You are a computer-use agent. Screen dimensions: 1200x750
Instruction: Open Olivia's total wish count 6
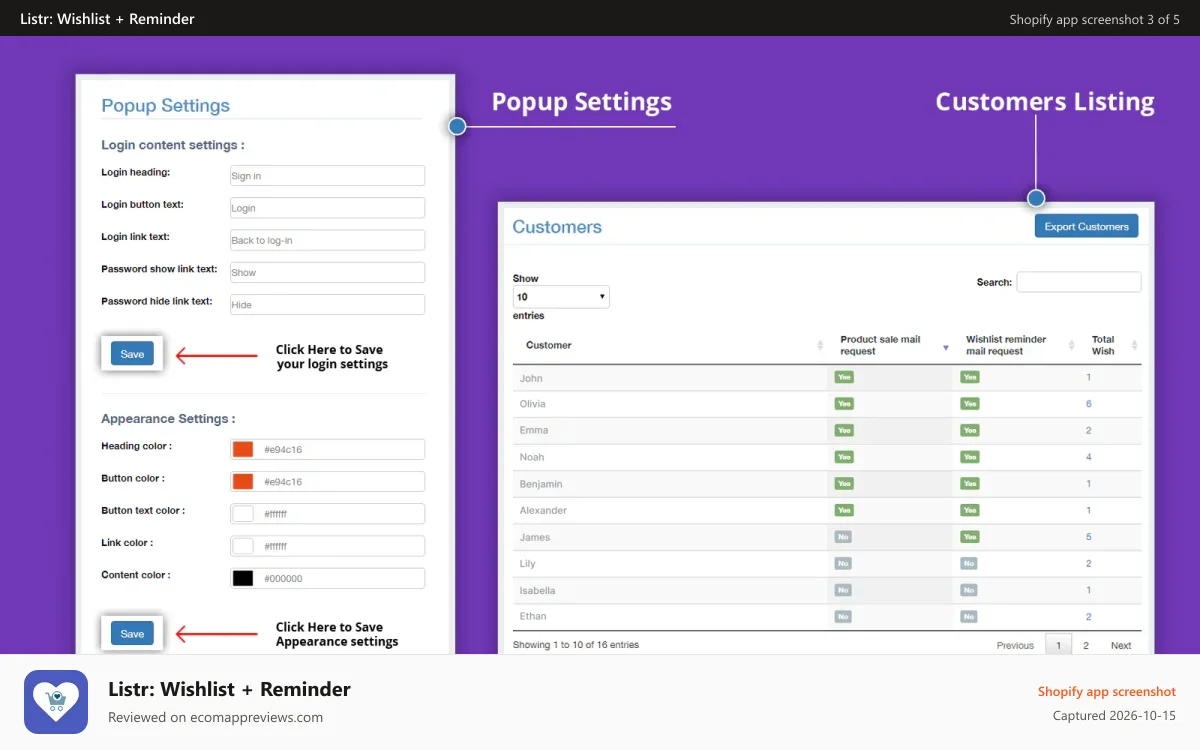(1089, 404)
